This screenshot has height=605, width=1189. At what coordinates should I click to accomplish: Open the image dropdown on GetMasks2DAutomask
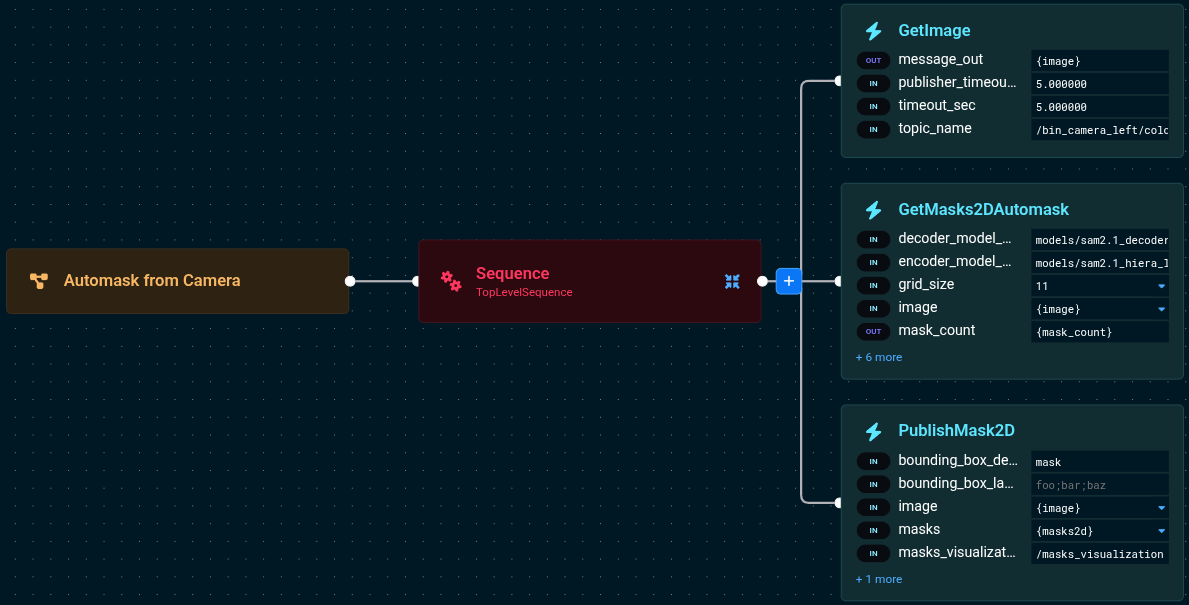[1160, 308]
